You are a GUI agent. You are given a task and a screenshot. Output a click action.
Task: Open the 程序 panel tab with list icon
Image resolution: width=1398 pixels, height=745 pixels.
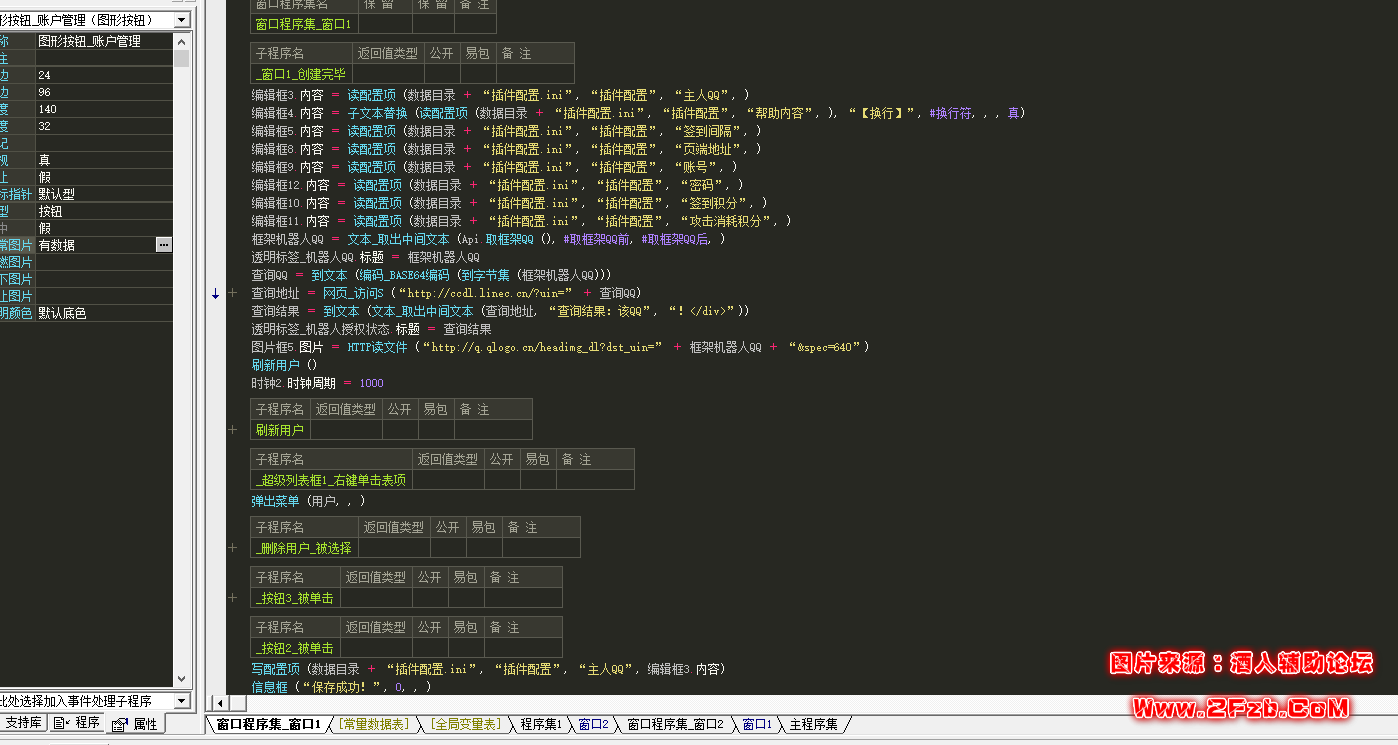(78, 723)
